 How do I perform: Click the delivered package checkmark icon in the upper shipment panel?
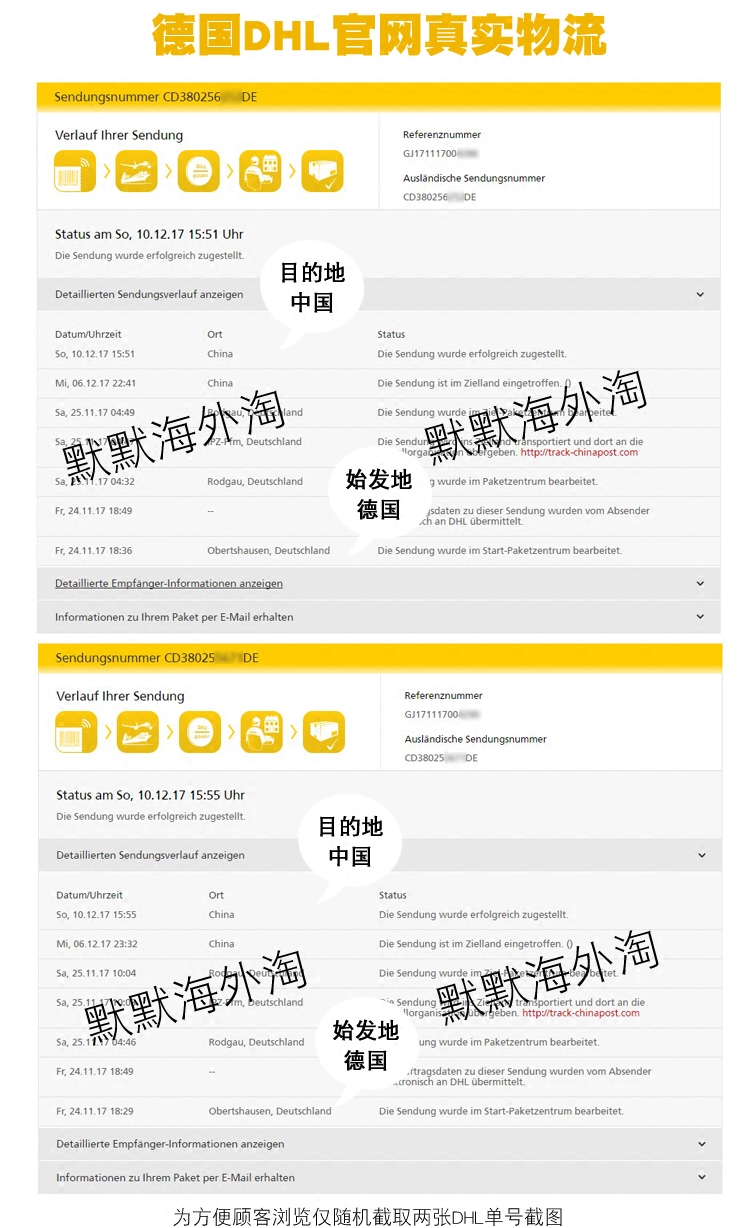322,171
